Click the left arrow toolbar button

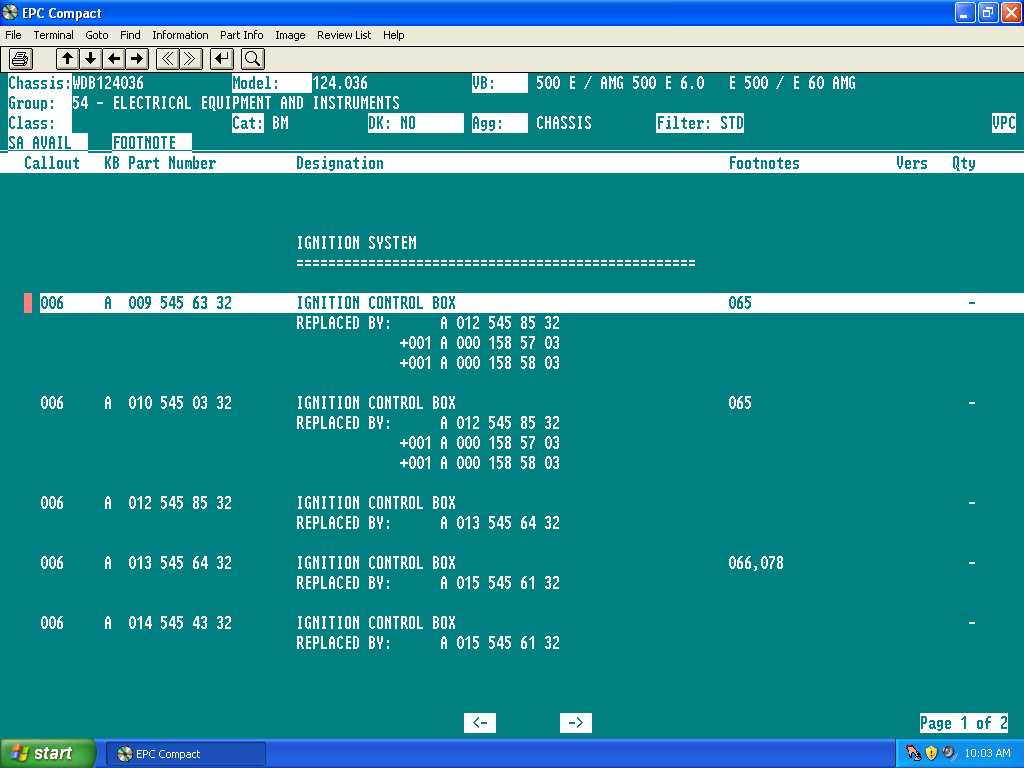pyautogui.click(x=114, y=59)
